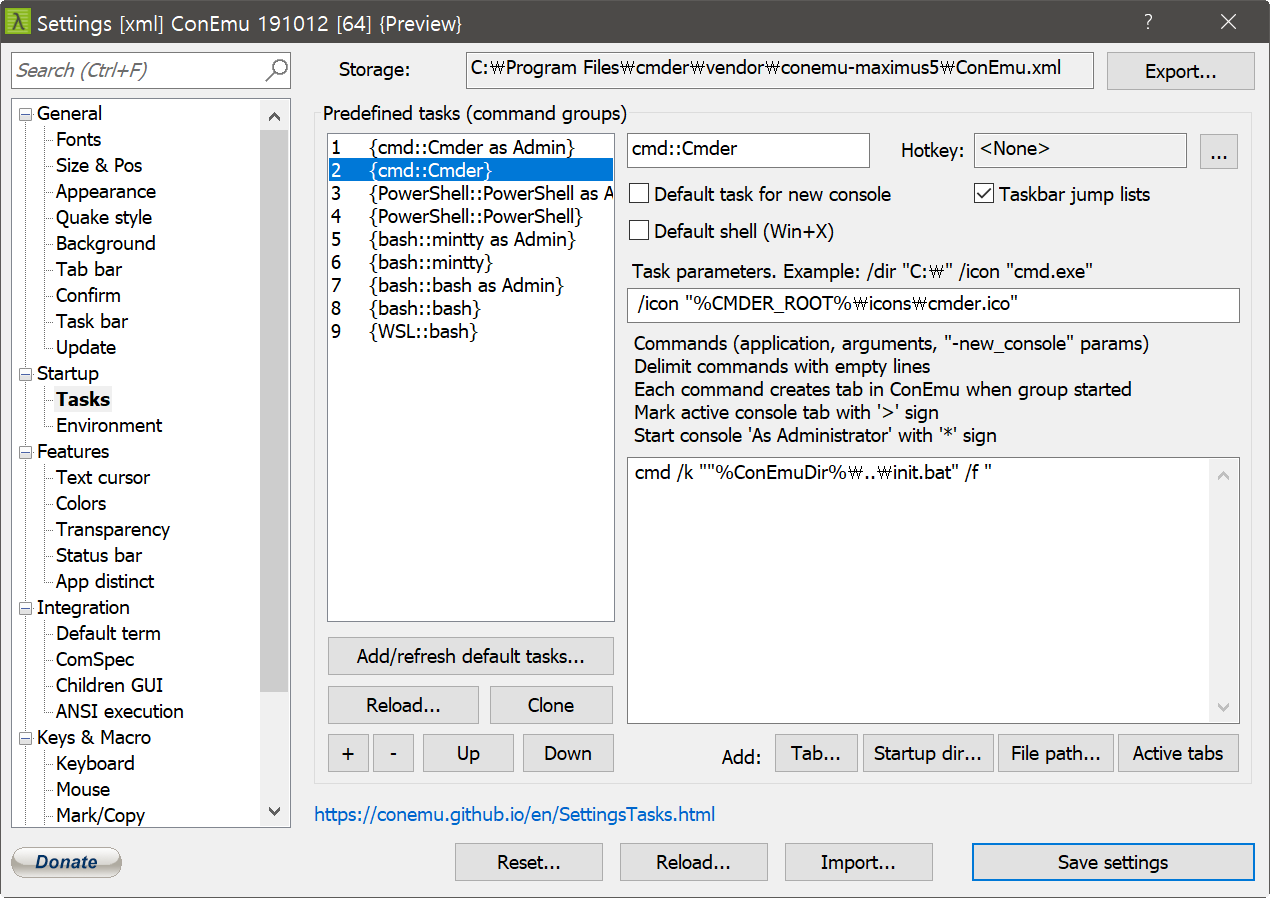Collapse the General tree node
This screenshot has width=1270, height=898.
coord(25,114)
